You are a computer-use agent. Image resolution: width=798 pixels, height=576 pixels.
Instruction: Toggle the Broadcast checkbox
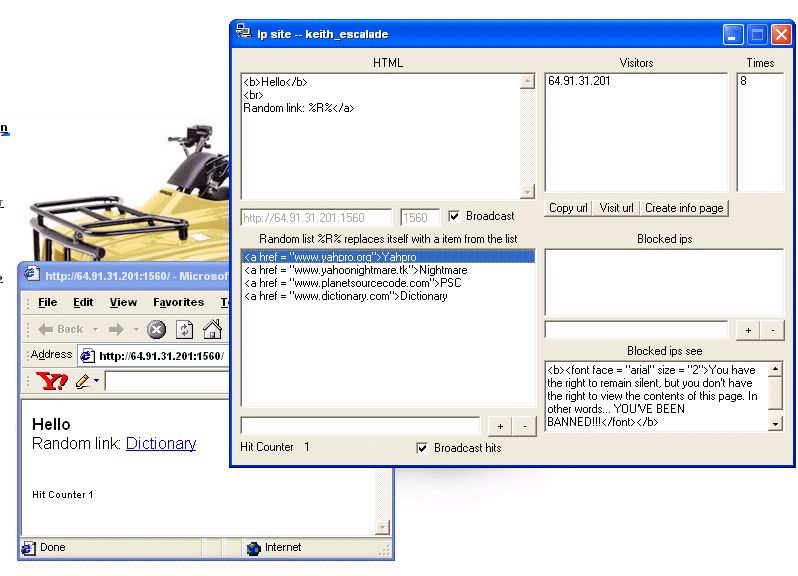[x=455, y=216]
